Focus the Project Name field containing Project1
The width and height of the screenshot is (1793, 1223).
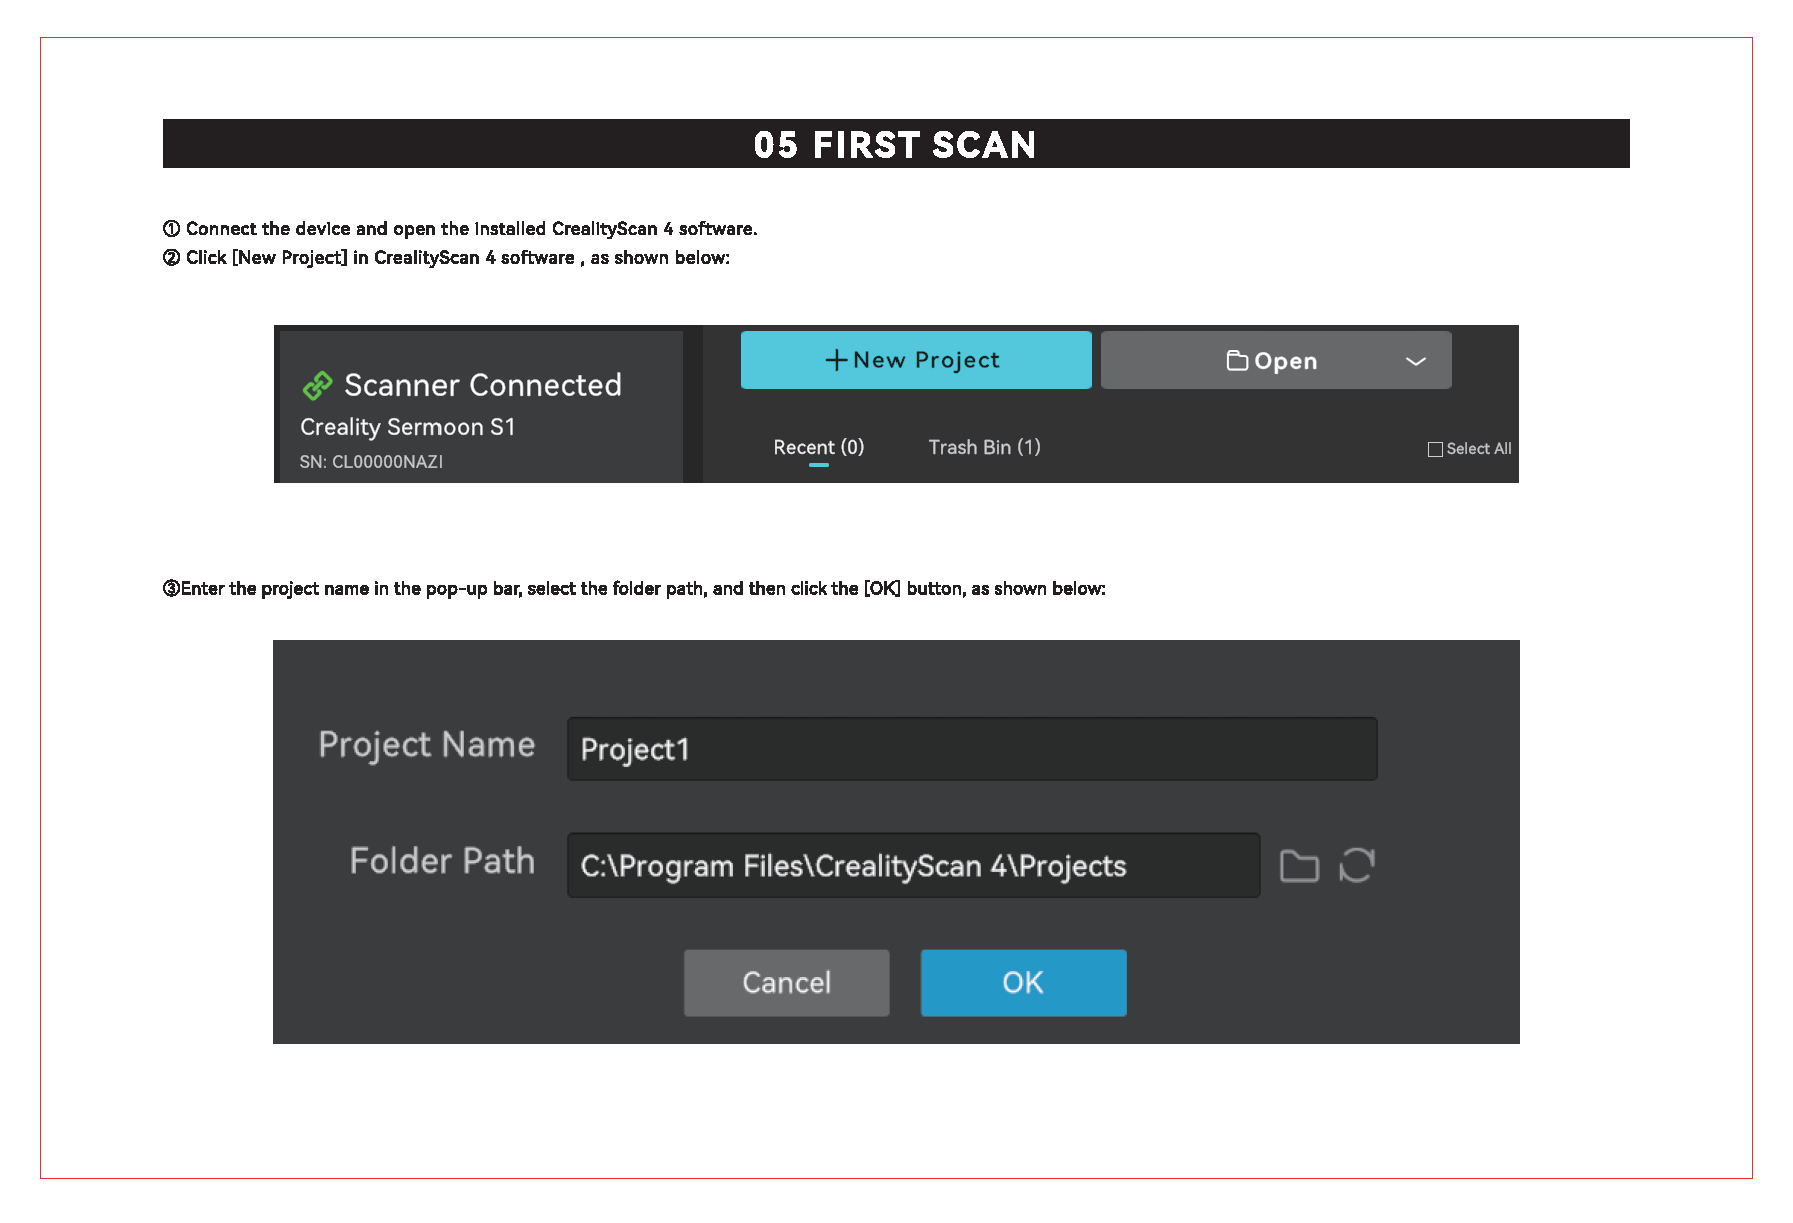click(971, 749)
